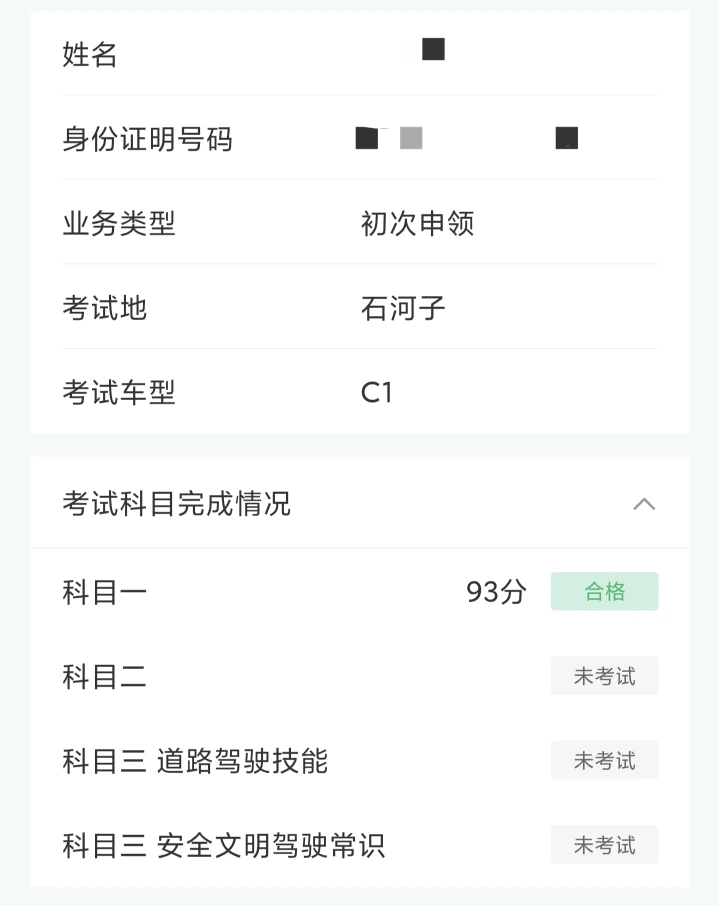Click the 石河子 exam location value
The width and height of the screenshot is (719, 905).
coord(403,308)
